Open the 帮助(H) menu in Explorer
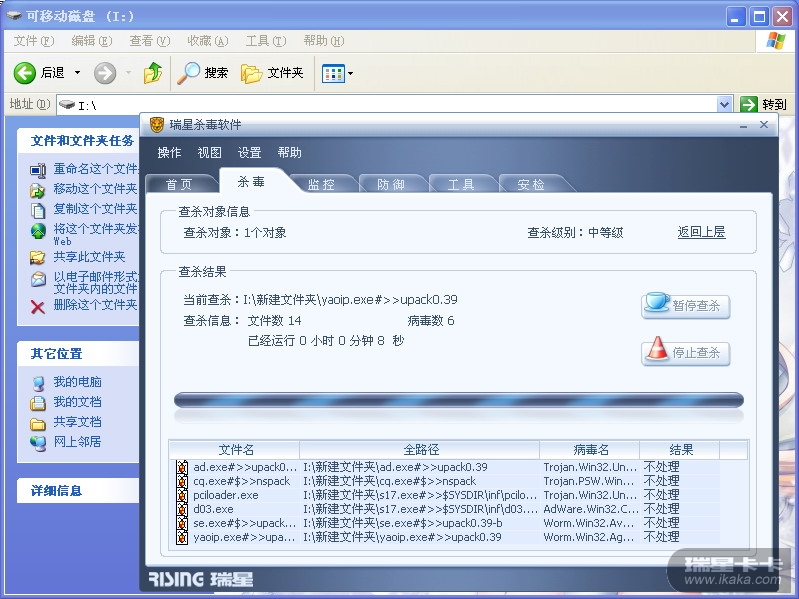The width and height of the screenshot is (799, 599). pyautogui.click(x=324, y=41)
